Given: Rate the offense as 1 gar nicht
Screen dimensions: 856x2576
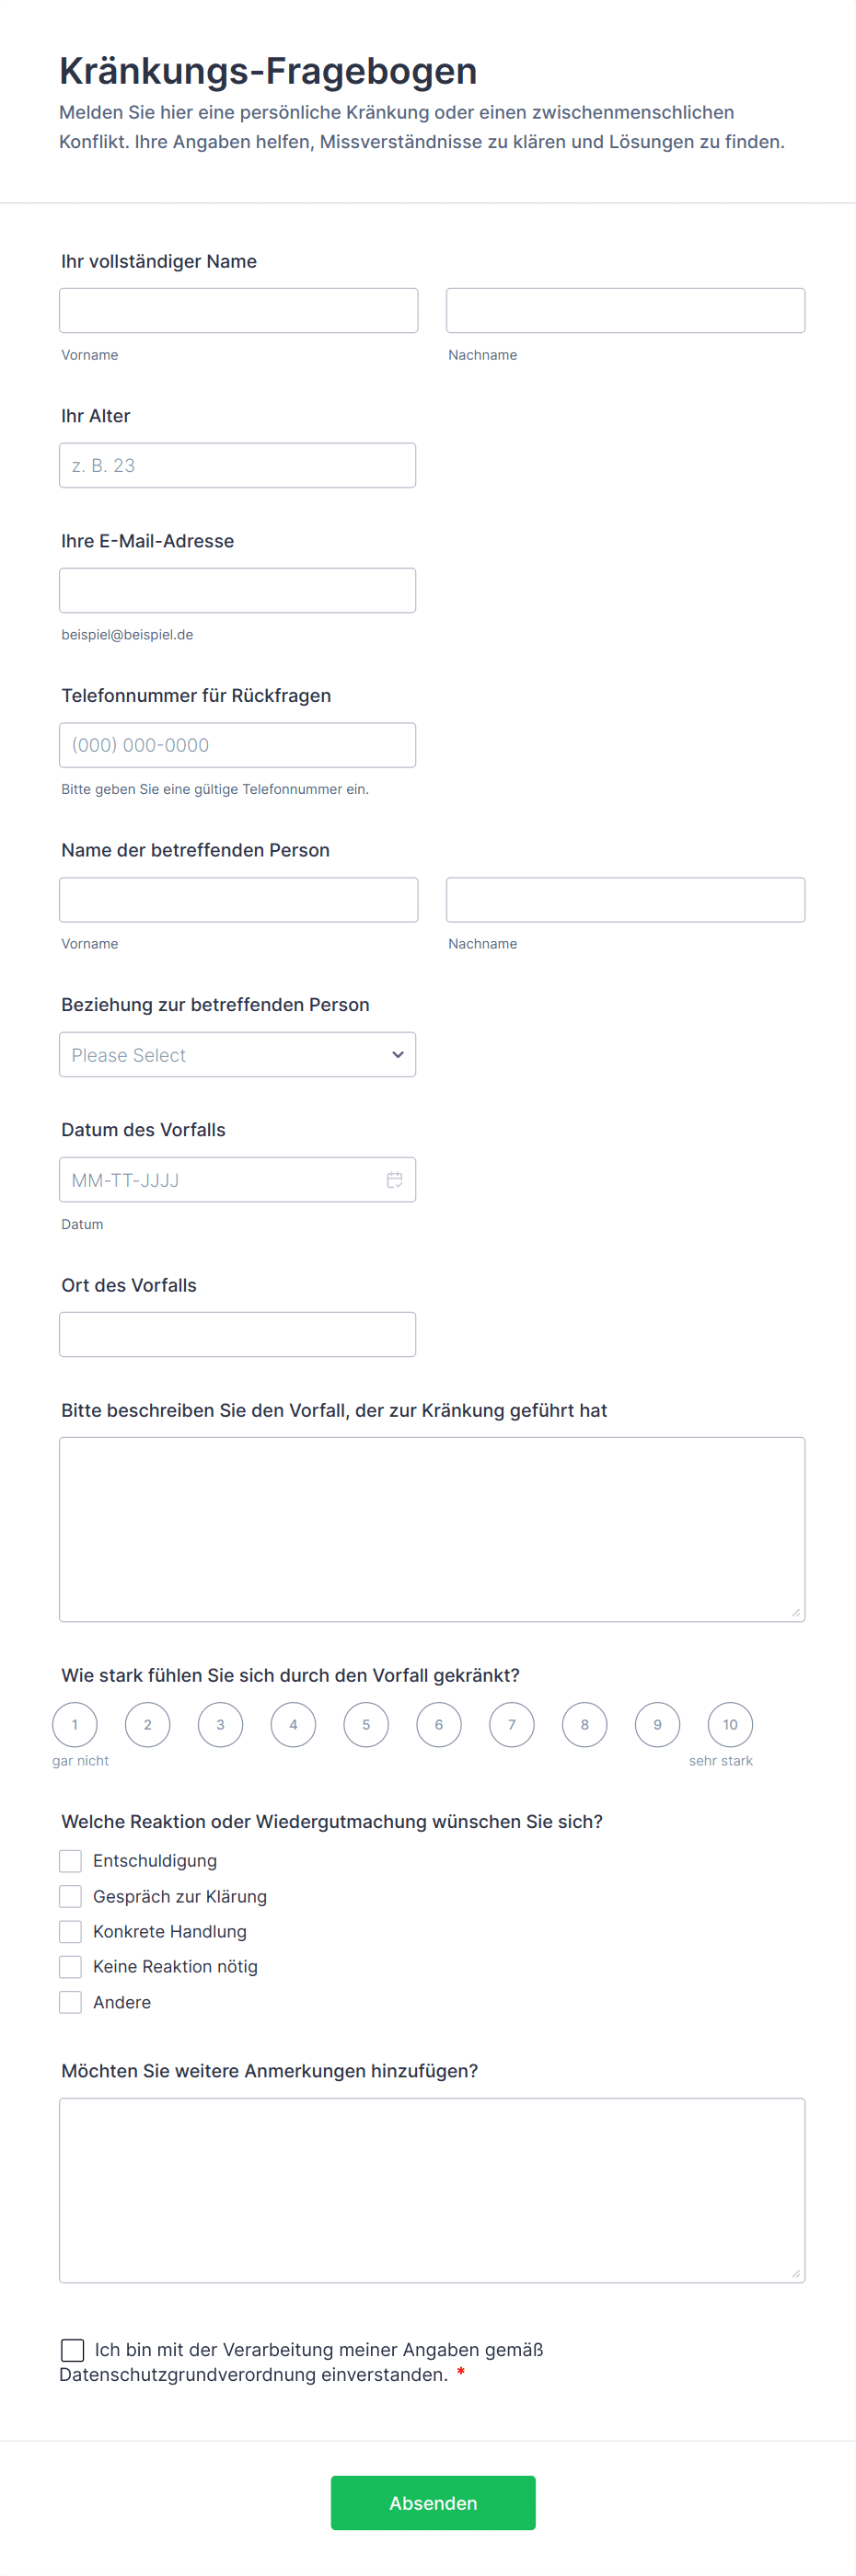Looking at the screenshot, I should [x=75, y=1724].
